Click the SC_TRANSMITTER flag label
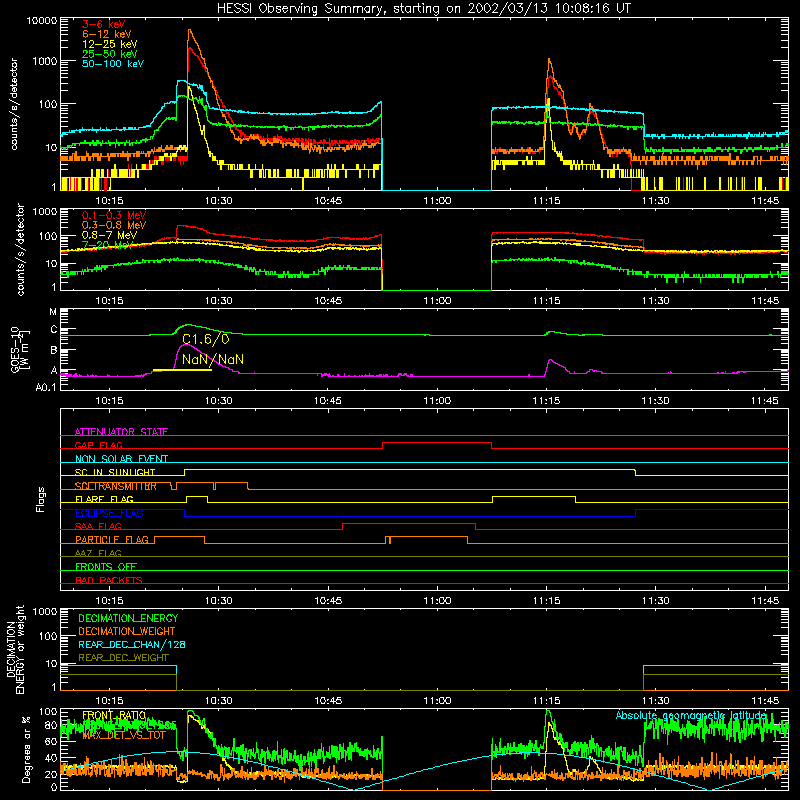Viewport: 800px width, 800px height. pyautogui.click(x=116, y=486)
